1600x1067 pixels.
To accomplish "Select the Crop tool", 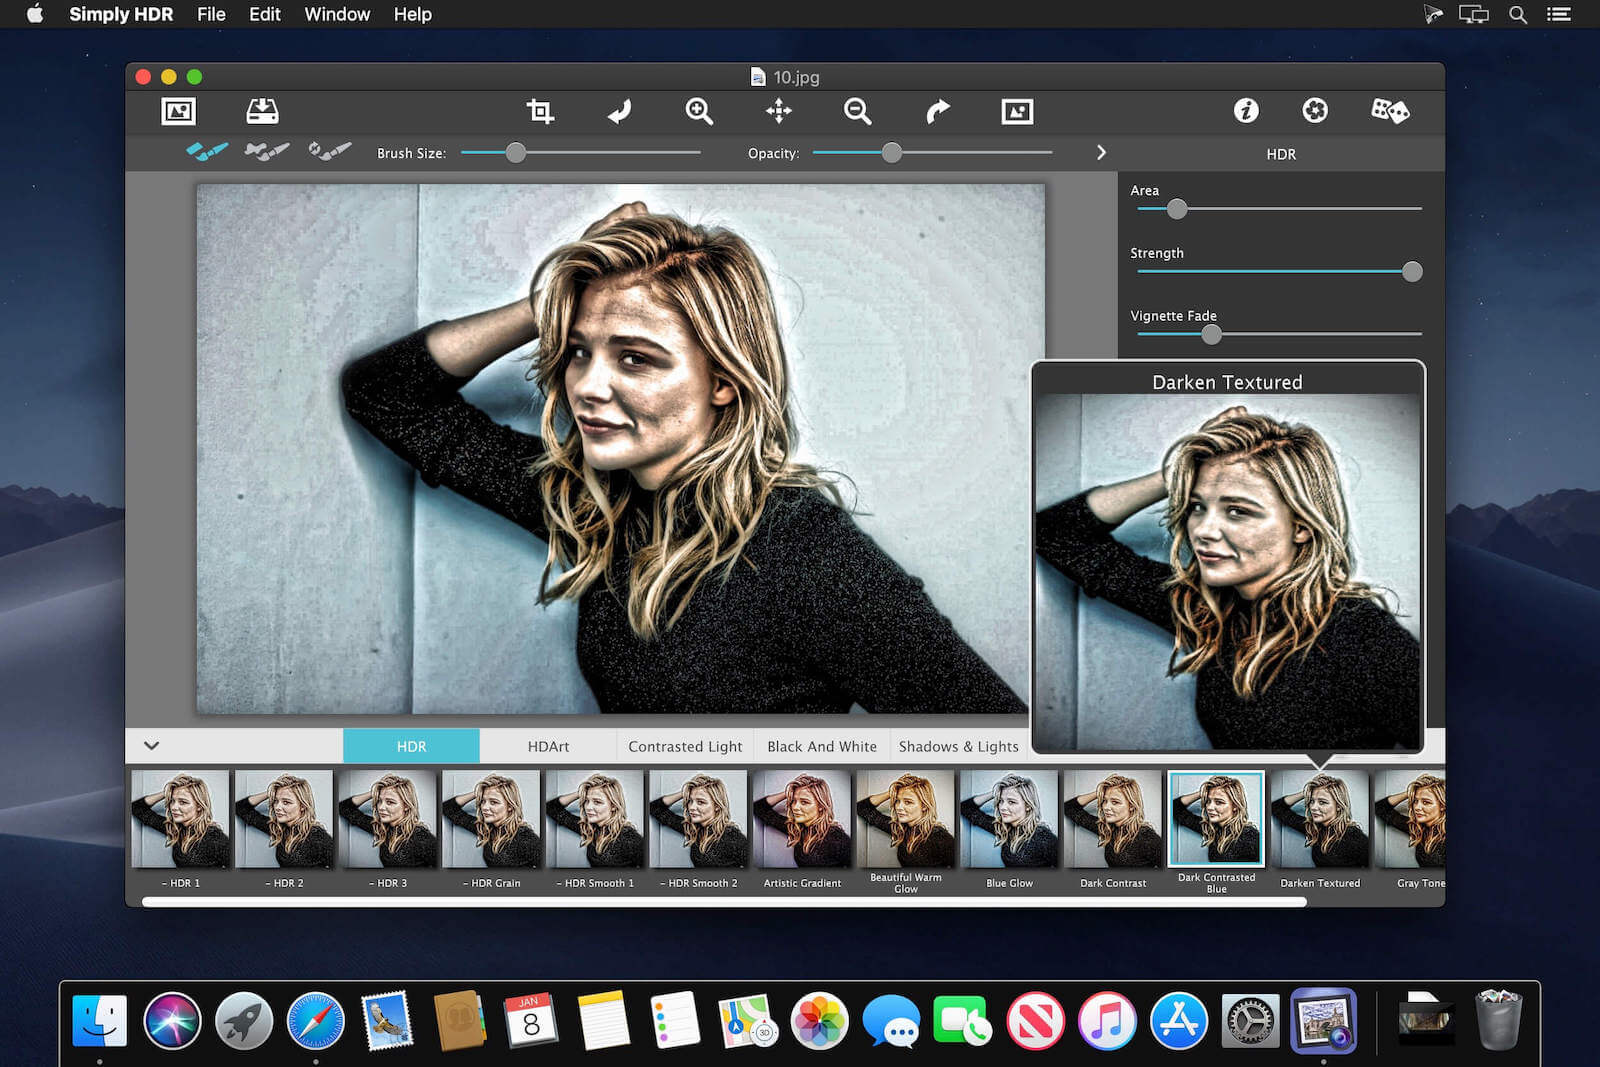I will pos(540,111).
